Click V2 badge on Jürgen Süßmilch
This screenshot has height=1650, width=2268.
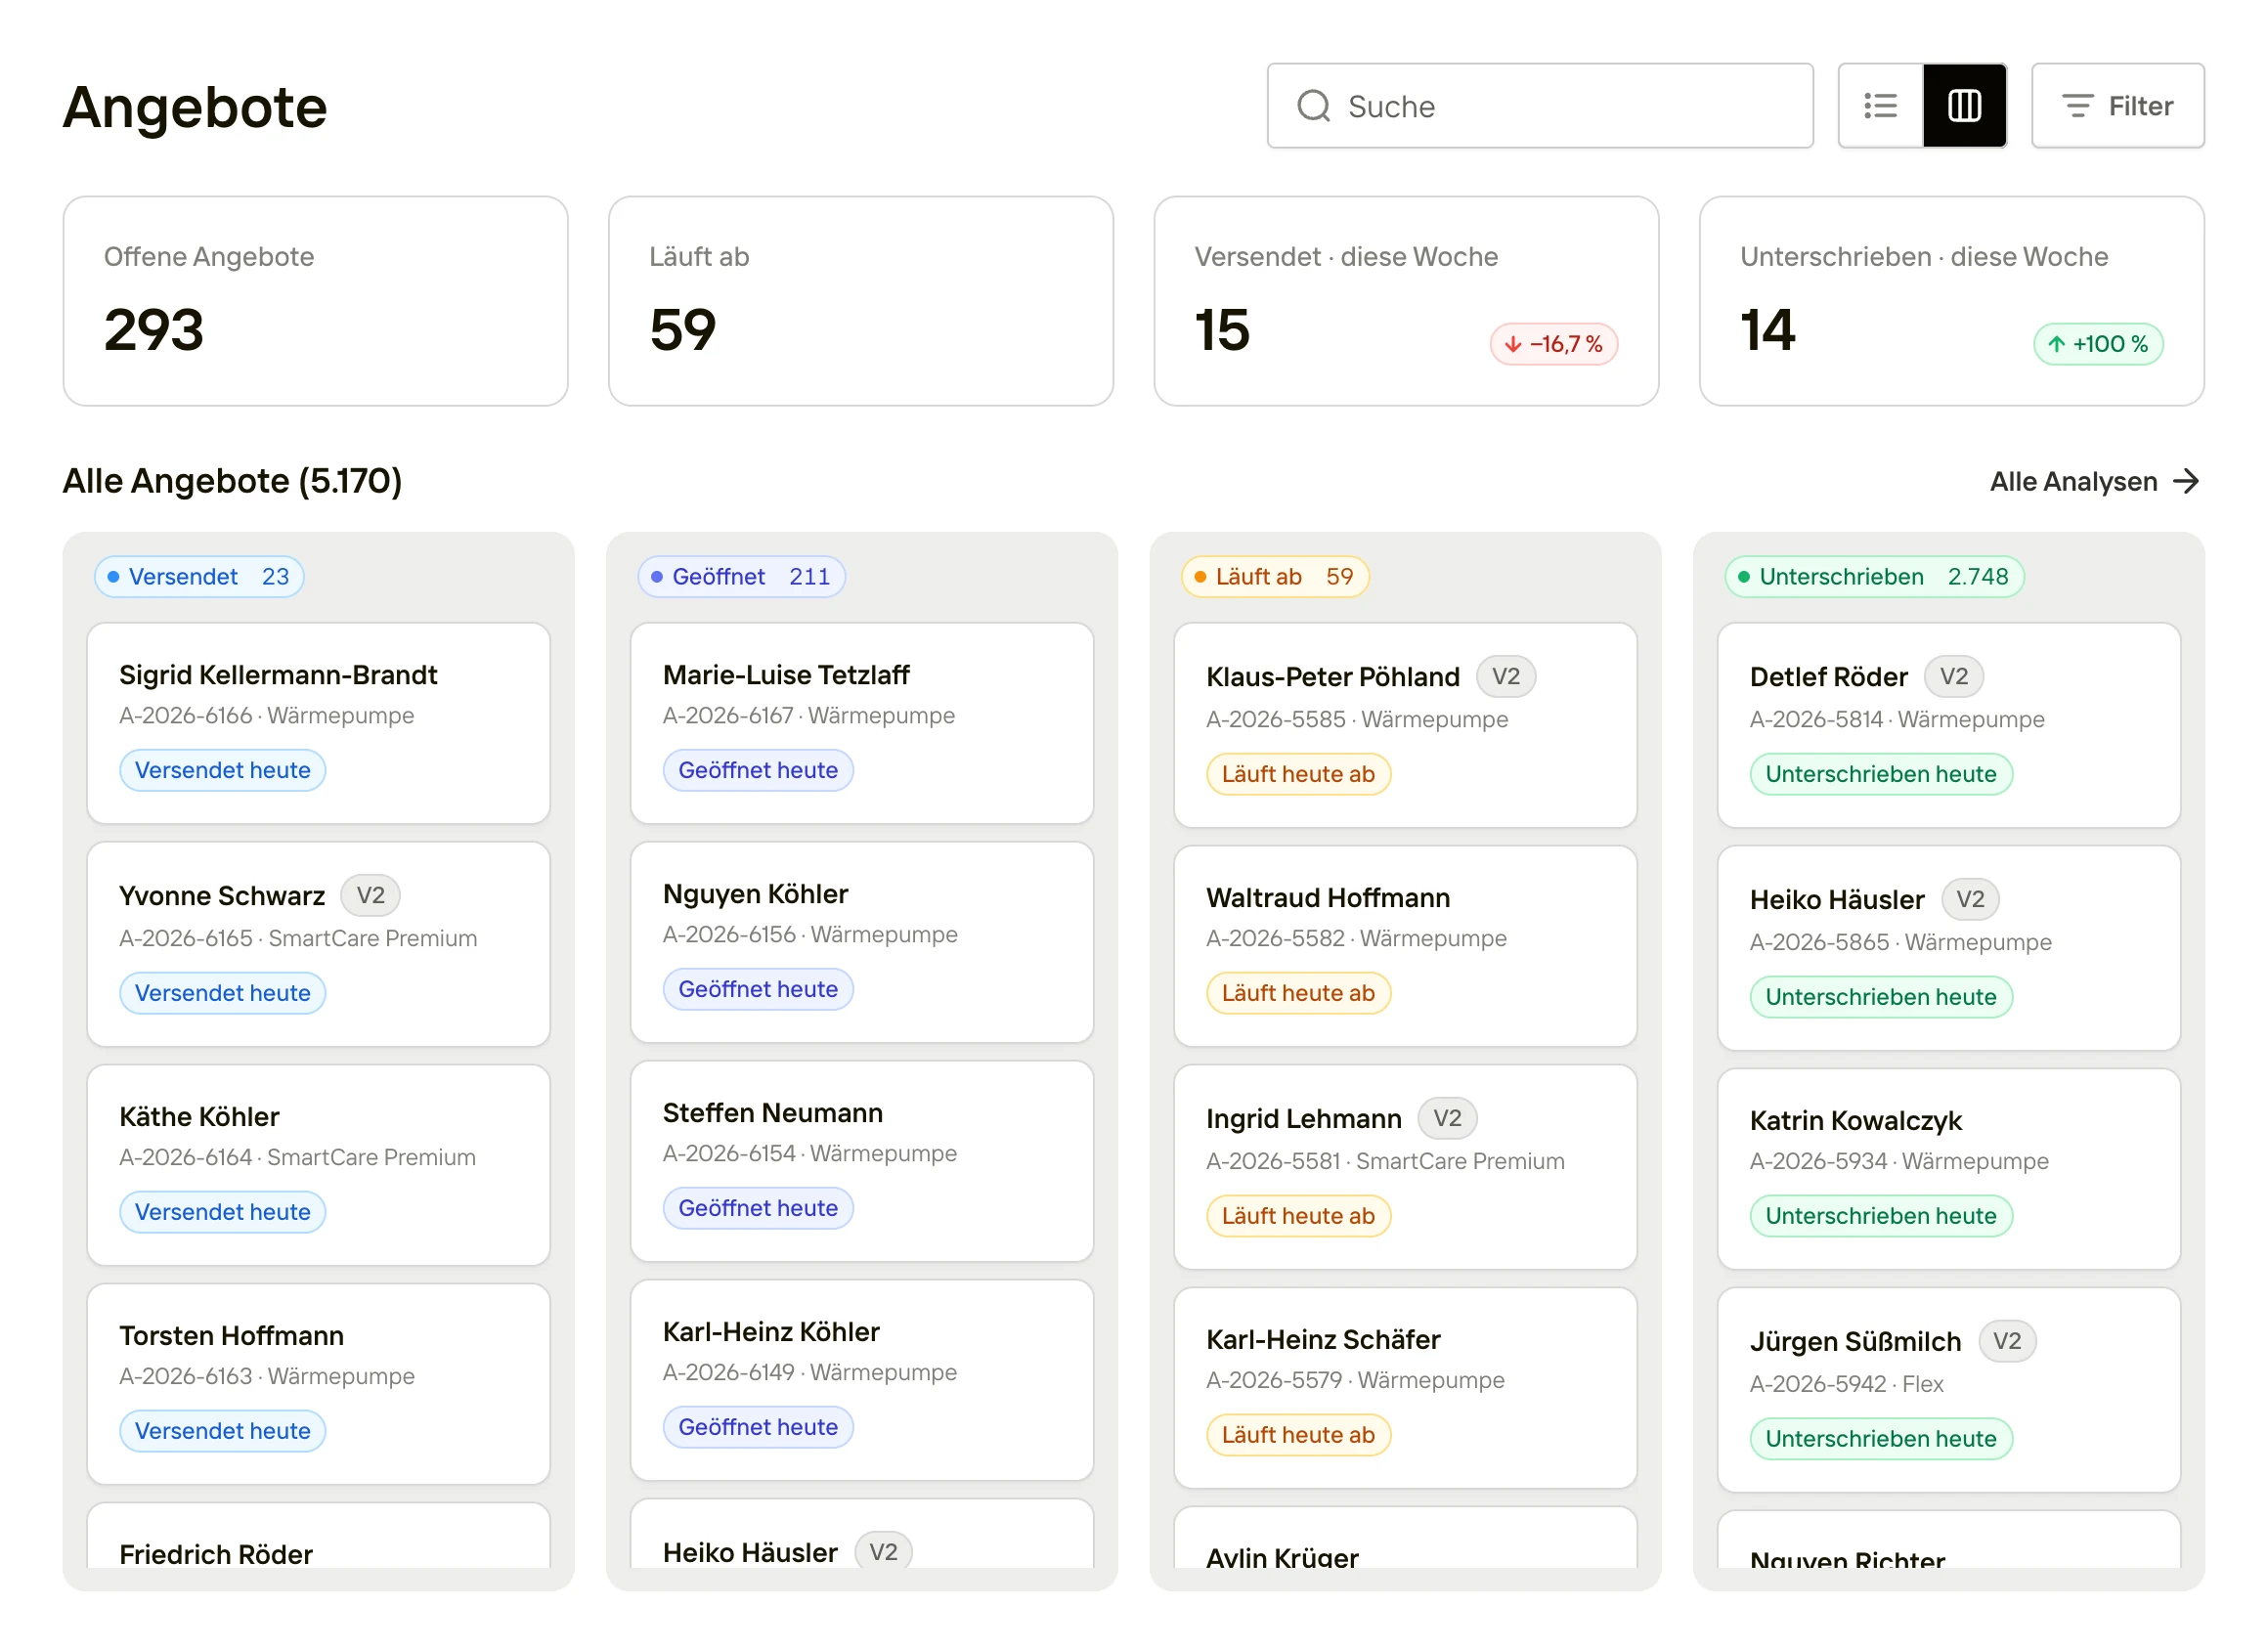[x=2007, y=1341]
